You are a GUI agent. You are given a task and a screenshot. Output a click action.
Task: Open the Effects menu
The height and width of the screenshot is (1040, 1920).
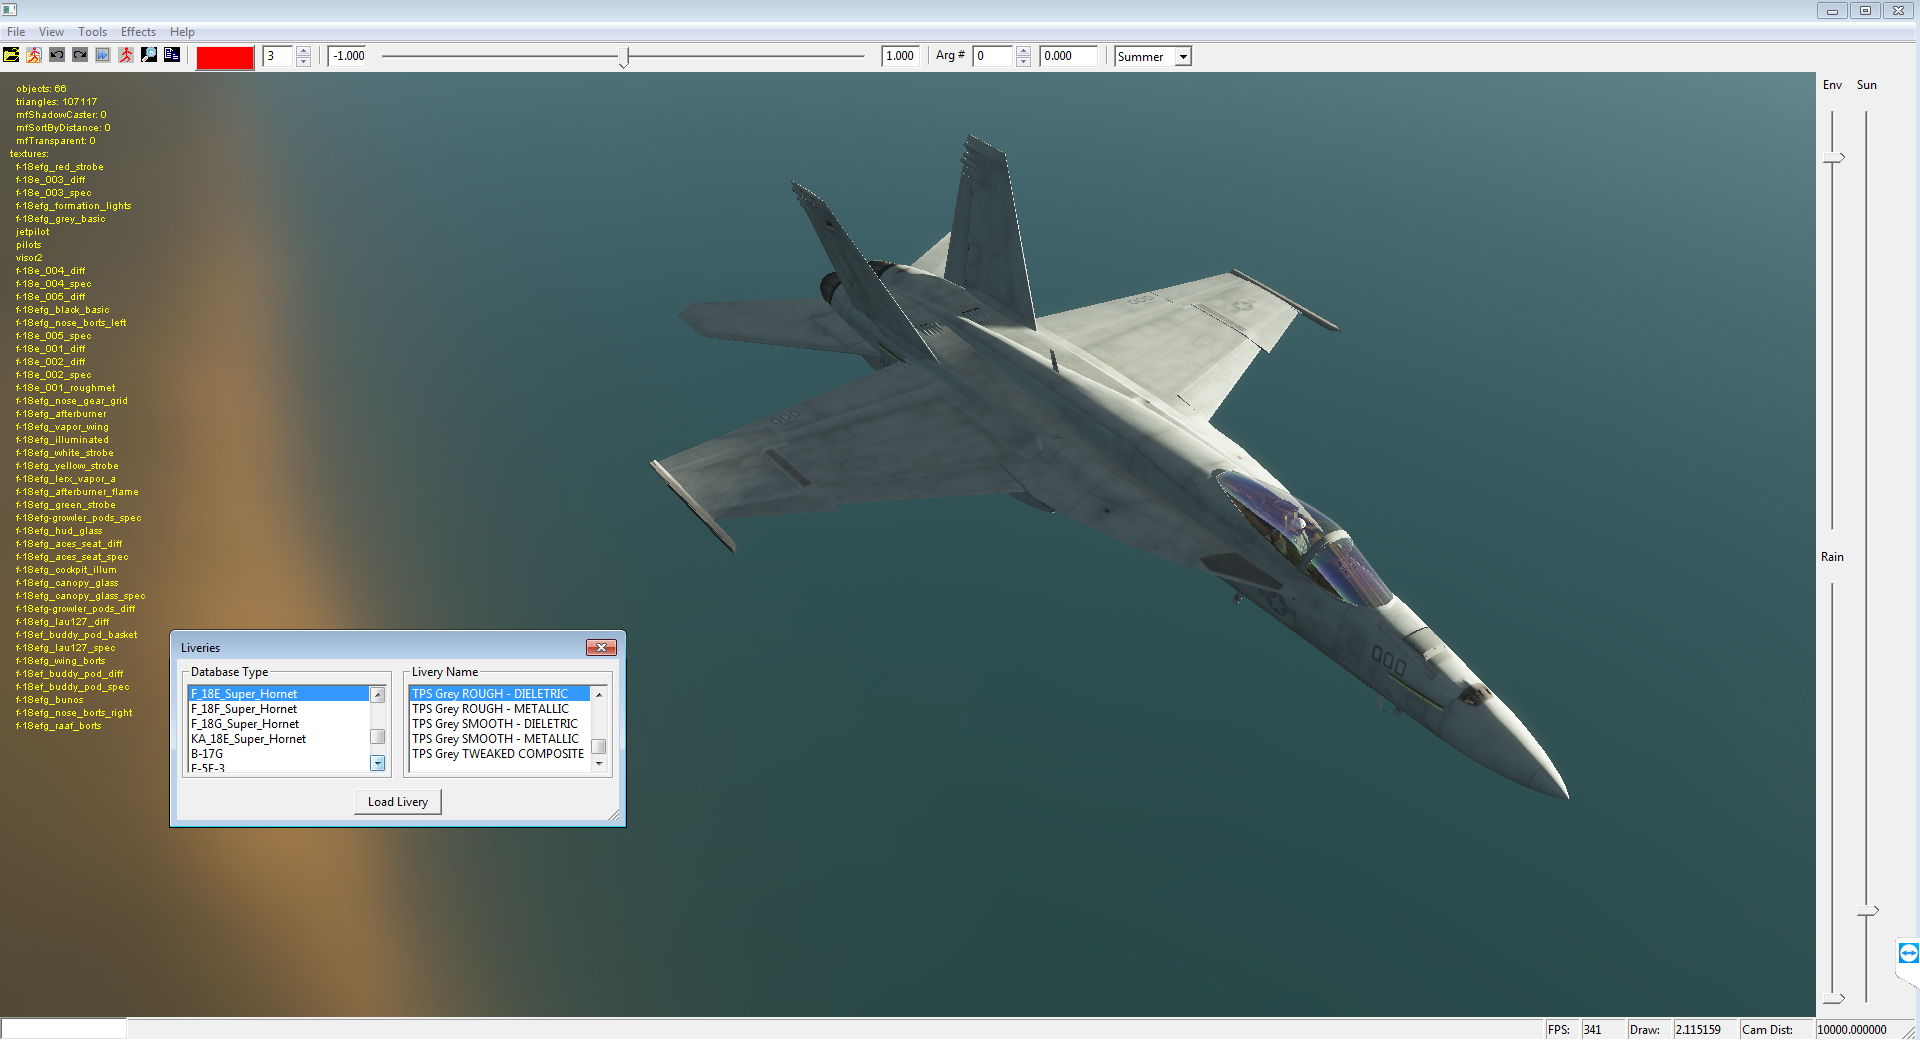(138, 32)
